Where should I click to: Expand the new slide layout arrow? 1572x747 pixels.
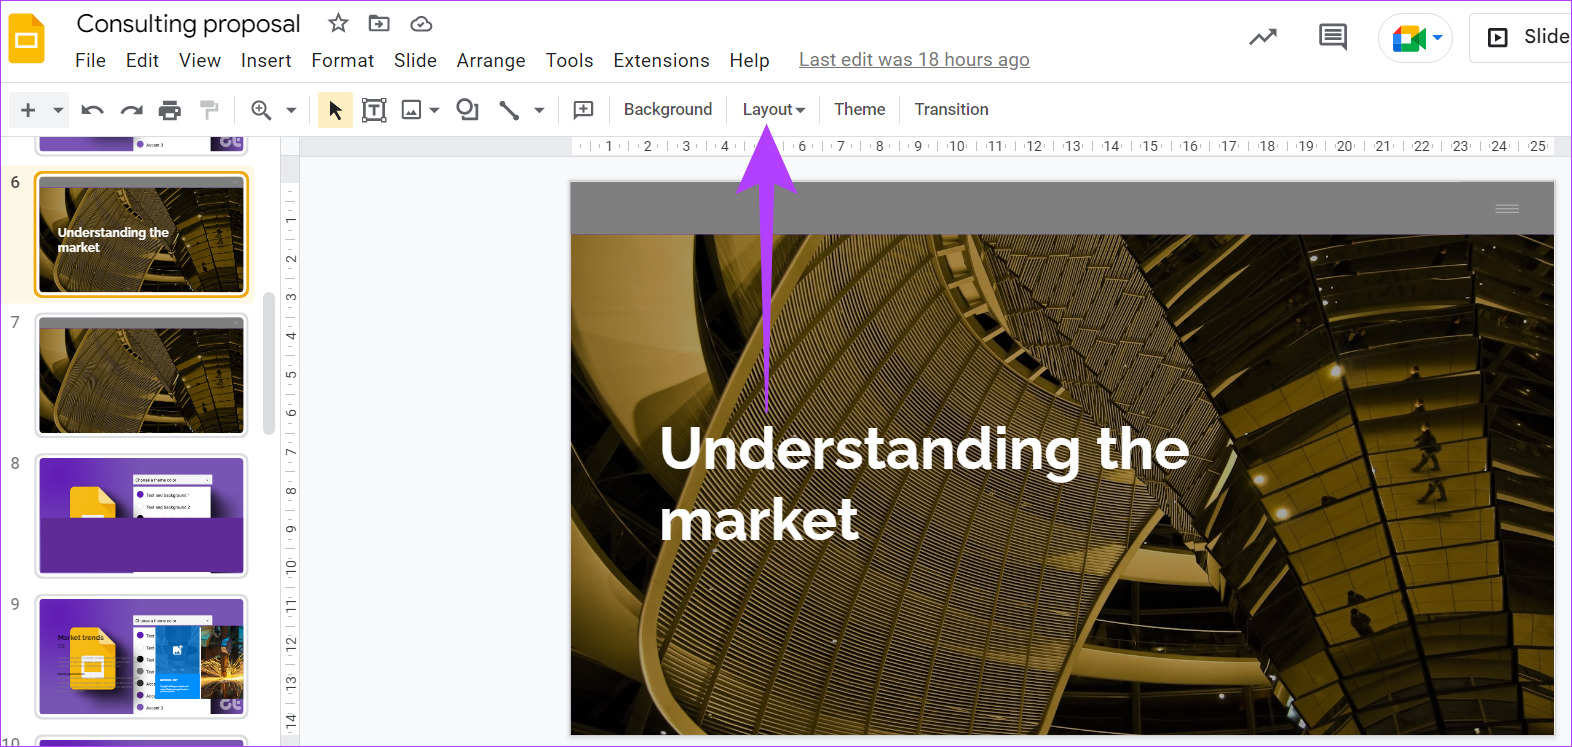(58, 110)
